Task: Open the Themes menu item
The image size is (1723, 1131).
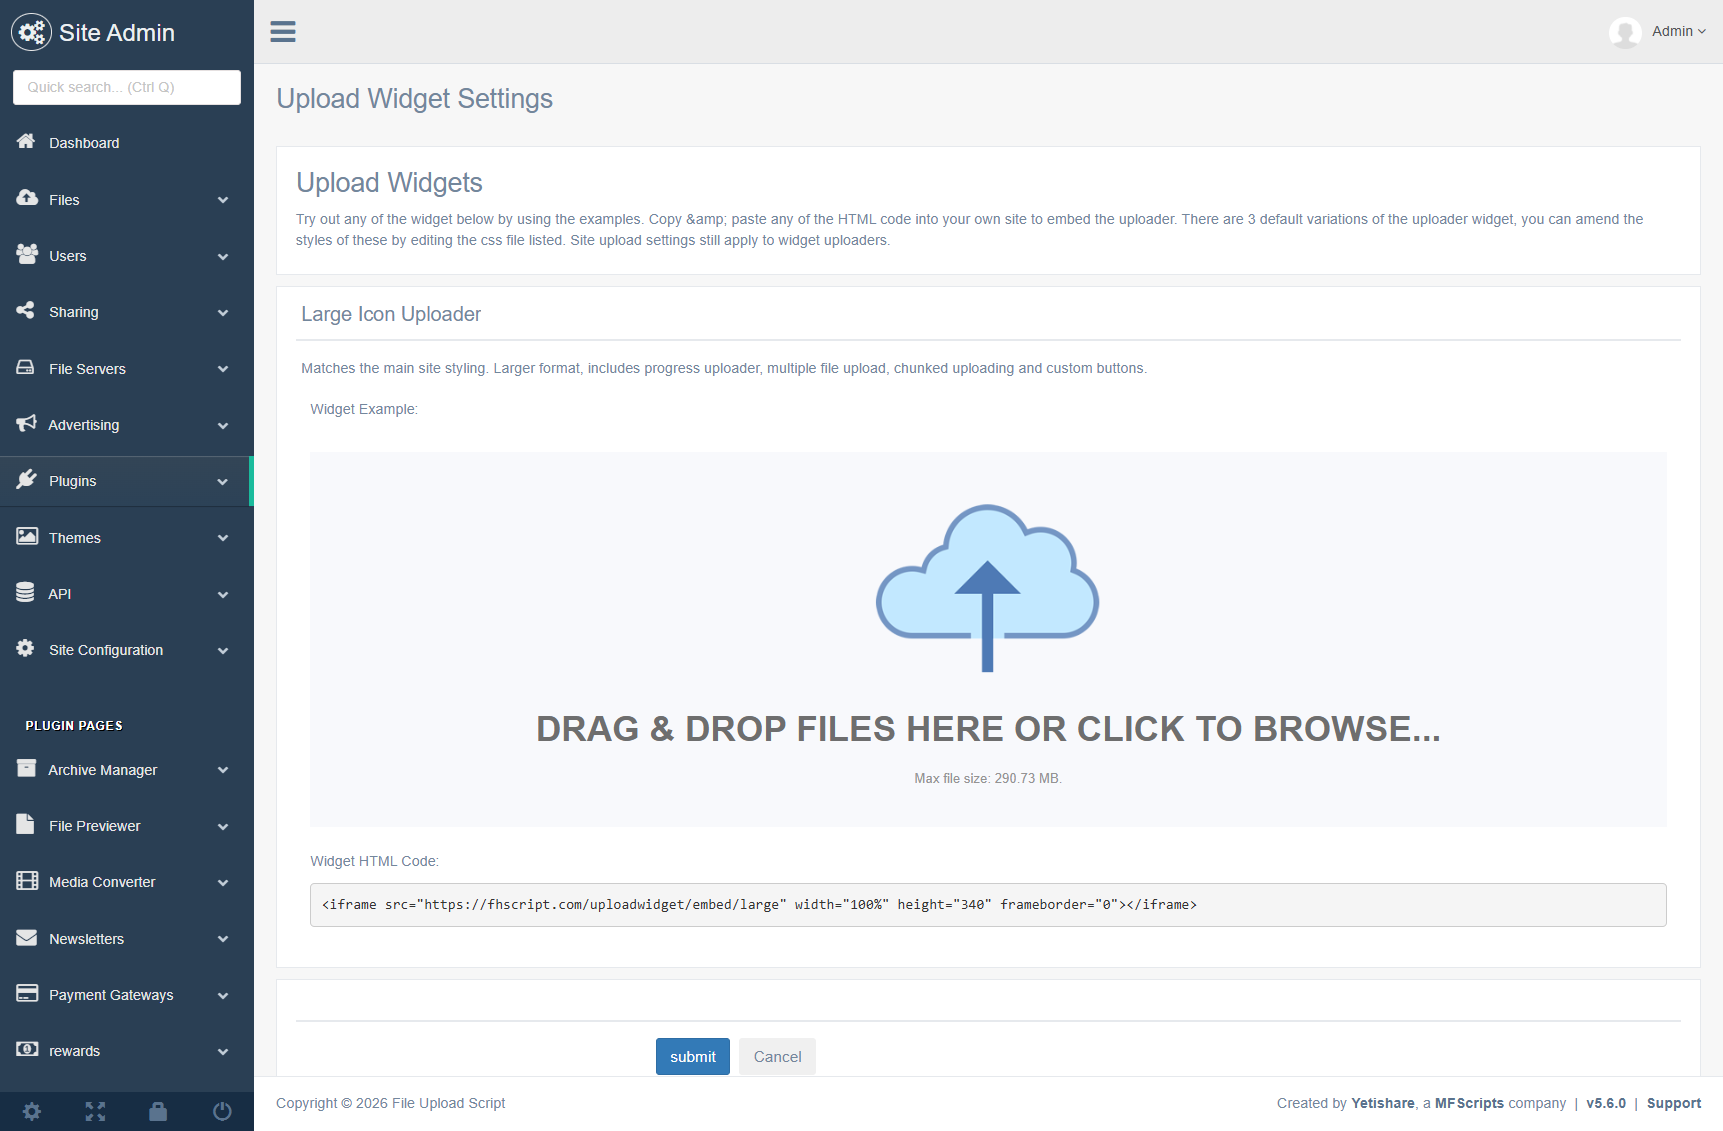Action: click(75, 538)
